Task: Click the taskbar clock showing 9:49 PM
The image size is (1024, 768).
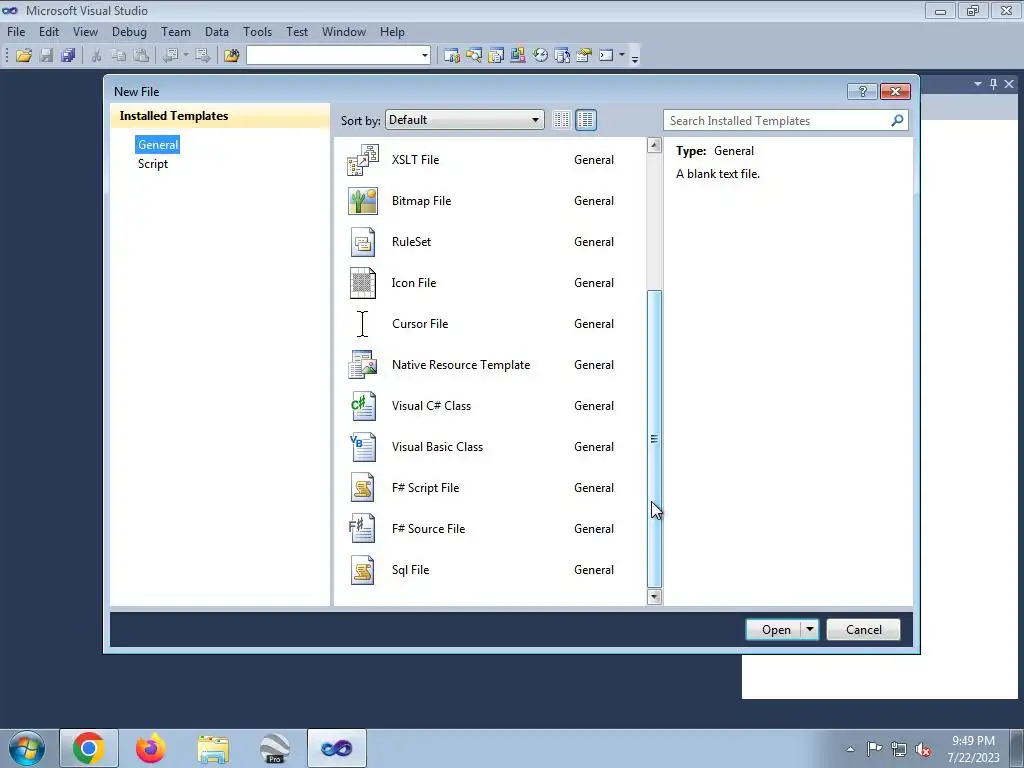Action: [x=973, y=749]
